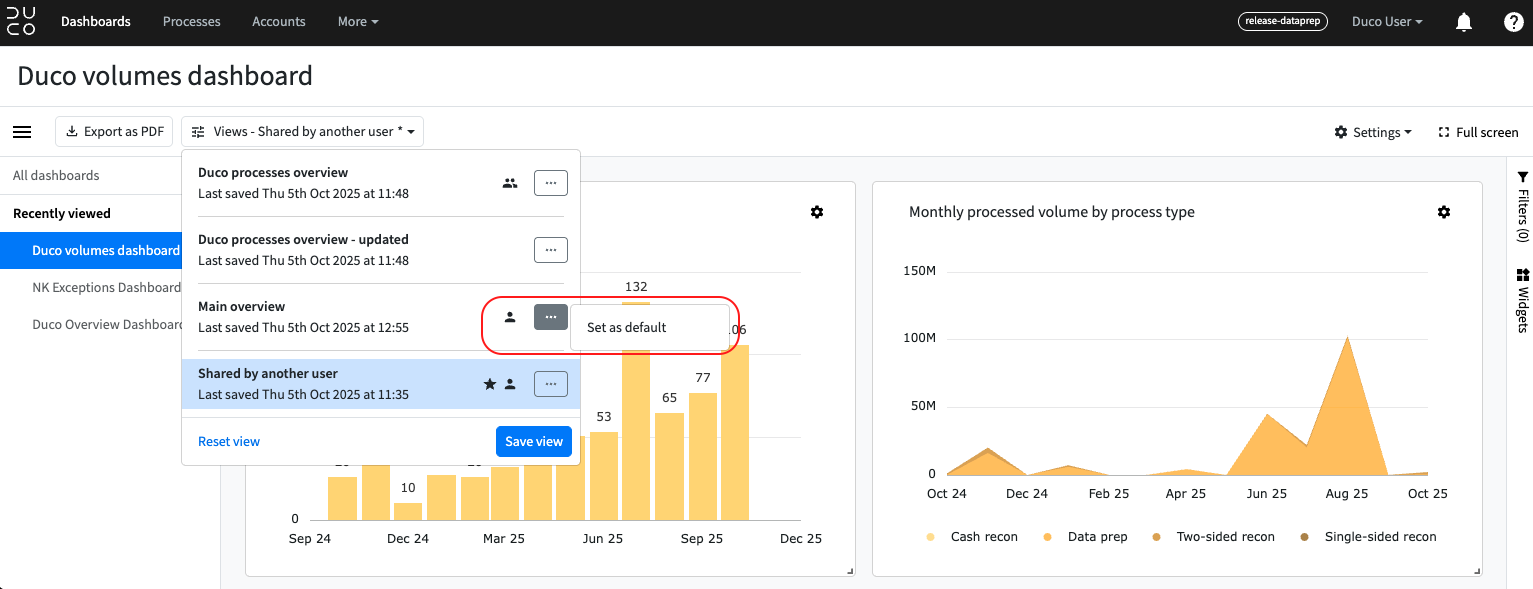1533x589 pixels.
Task: Click the bar labeled 77
Action: 703,456
